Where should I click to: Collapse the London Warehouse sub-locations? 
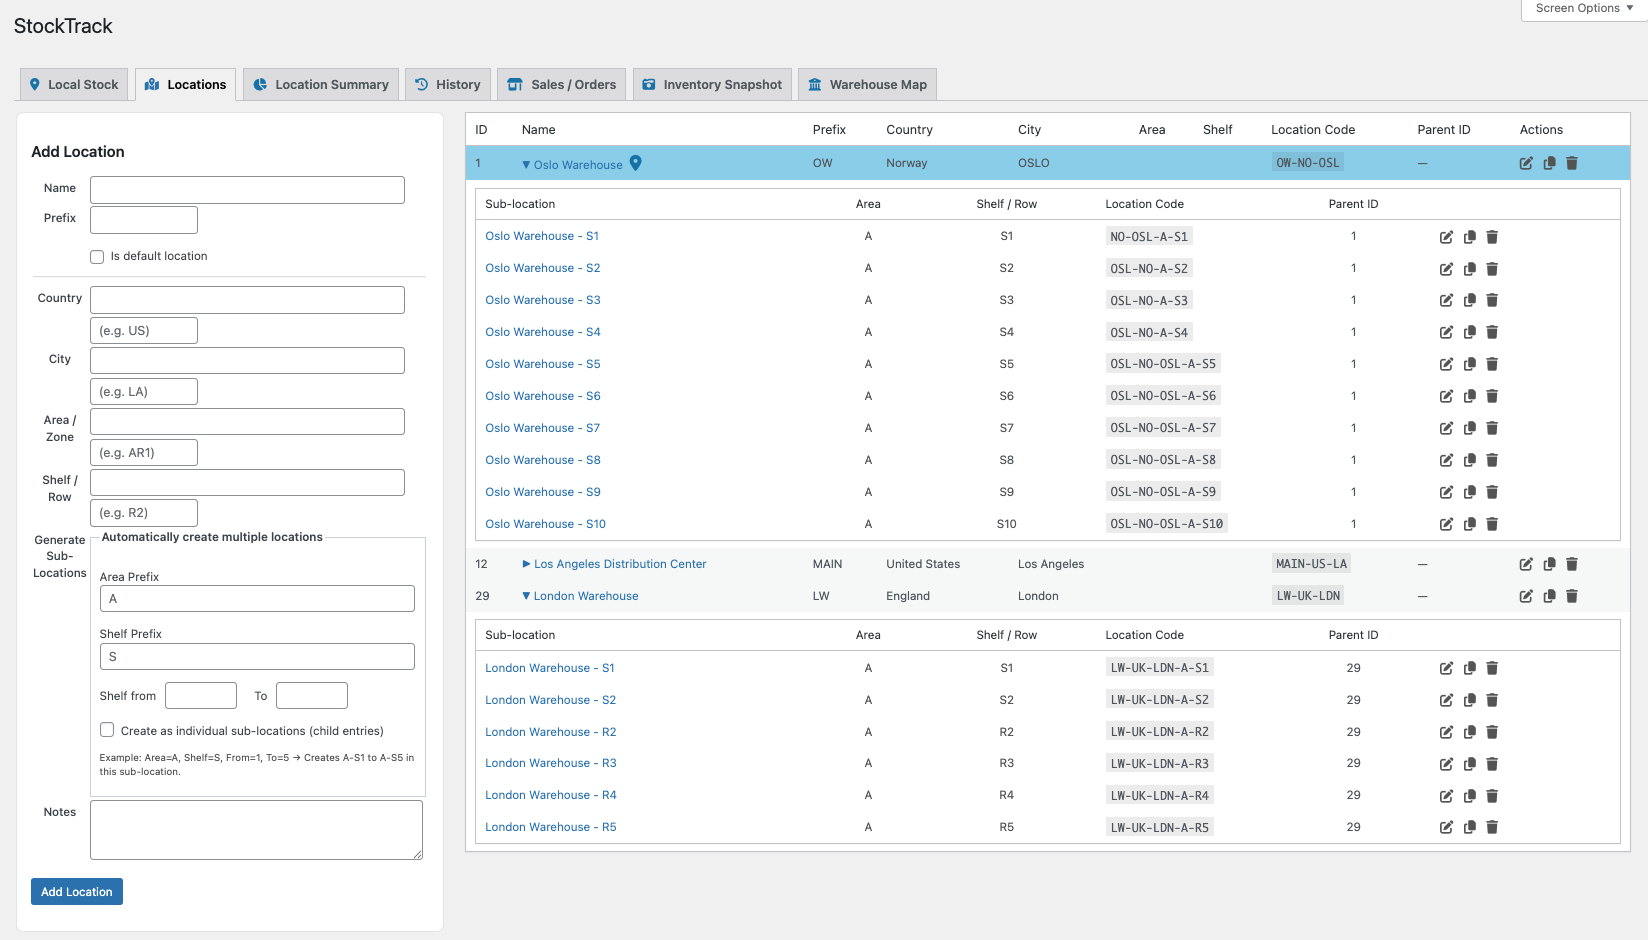[526, 596]
